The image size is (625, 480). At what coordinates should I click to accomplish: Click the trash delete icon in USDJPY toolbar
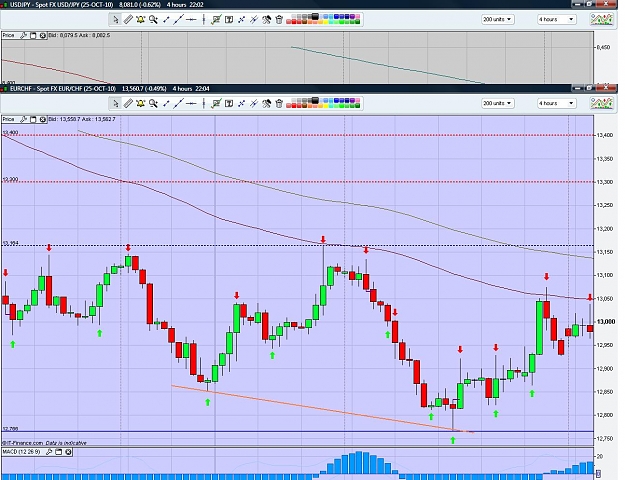[x=279, y=20]
